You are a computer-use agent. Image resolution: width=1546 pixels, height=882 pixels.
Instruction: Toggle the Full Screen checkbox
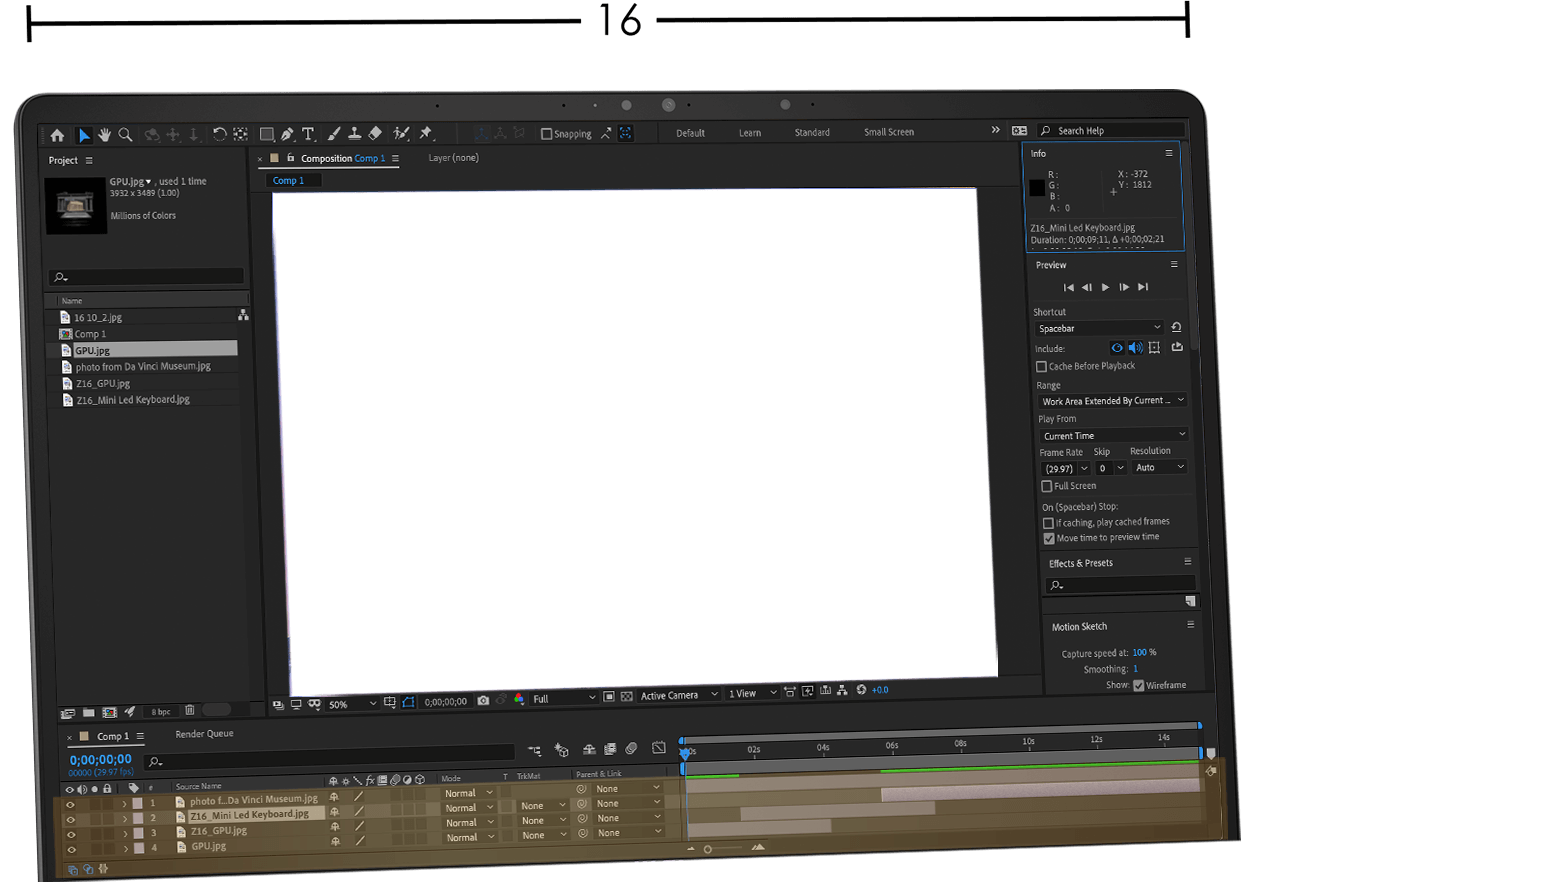pos(1047,486)
